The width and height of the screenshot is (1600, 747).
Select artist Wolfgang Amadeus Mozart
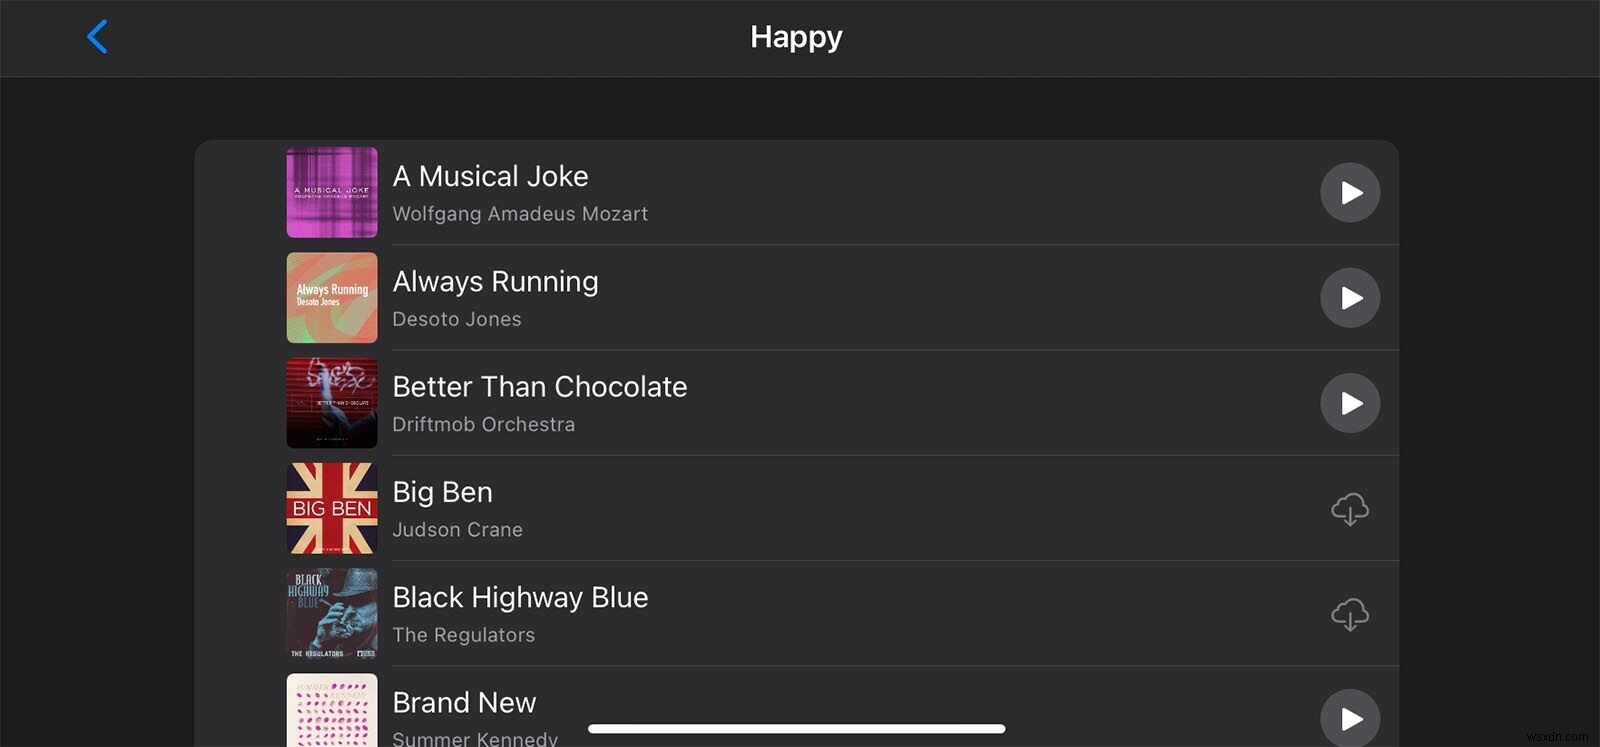coord(520,213)
